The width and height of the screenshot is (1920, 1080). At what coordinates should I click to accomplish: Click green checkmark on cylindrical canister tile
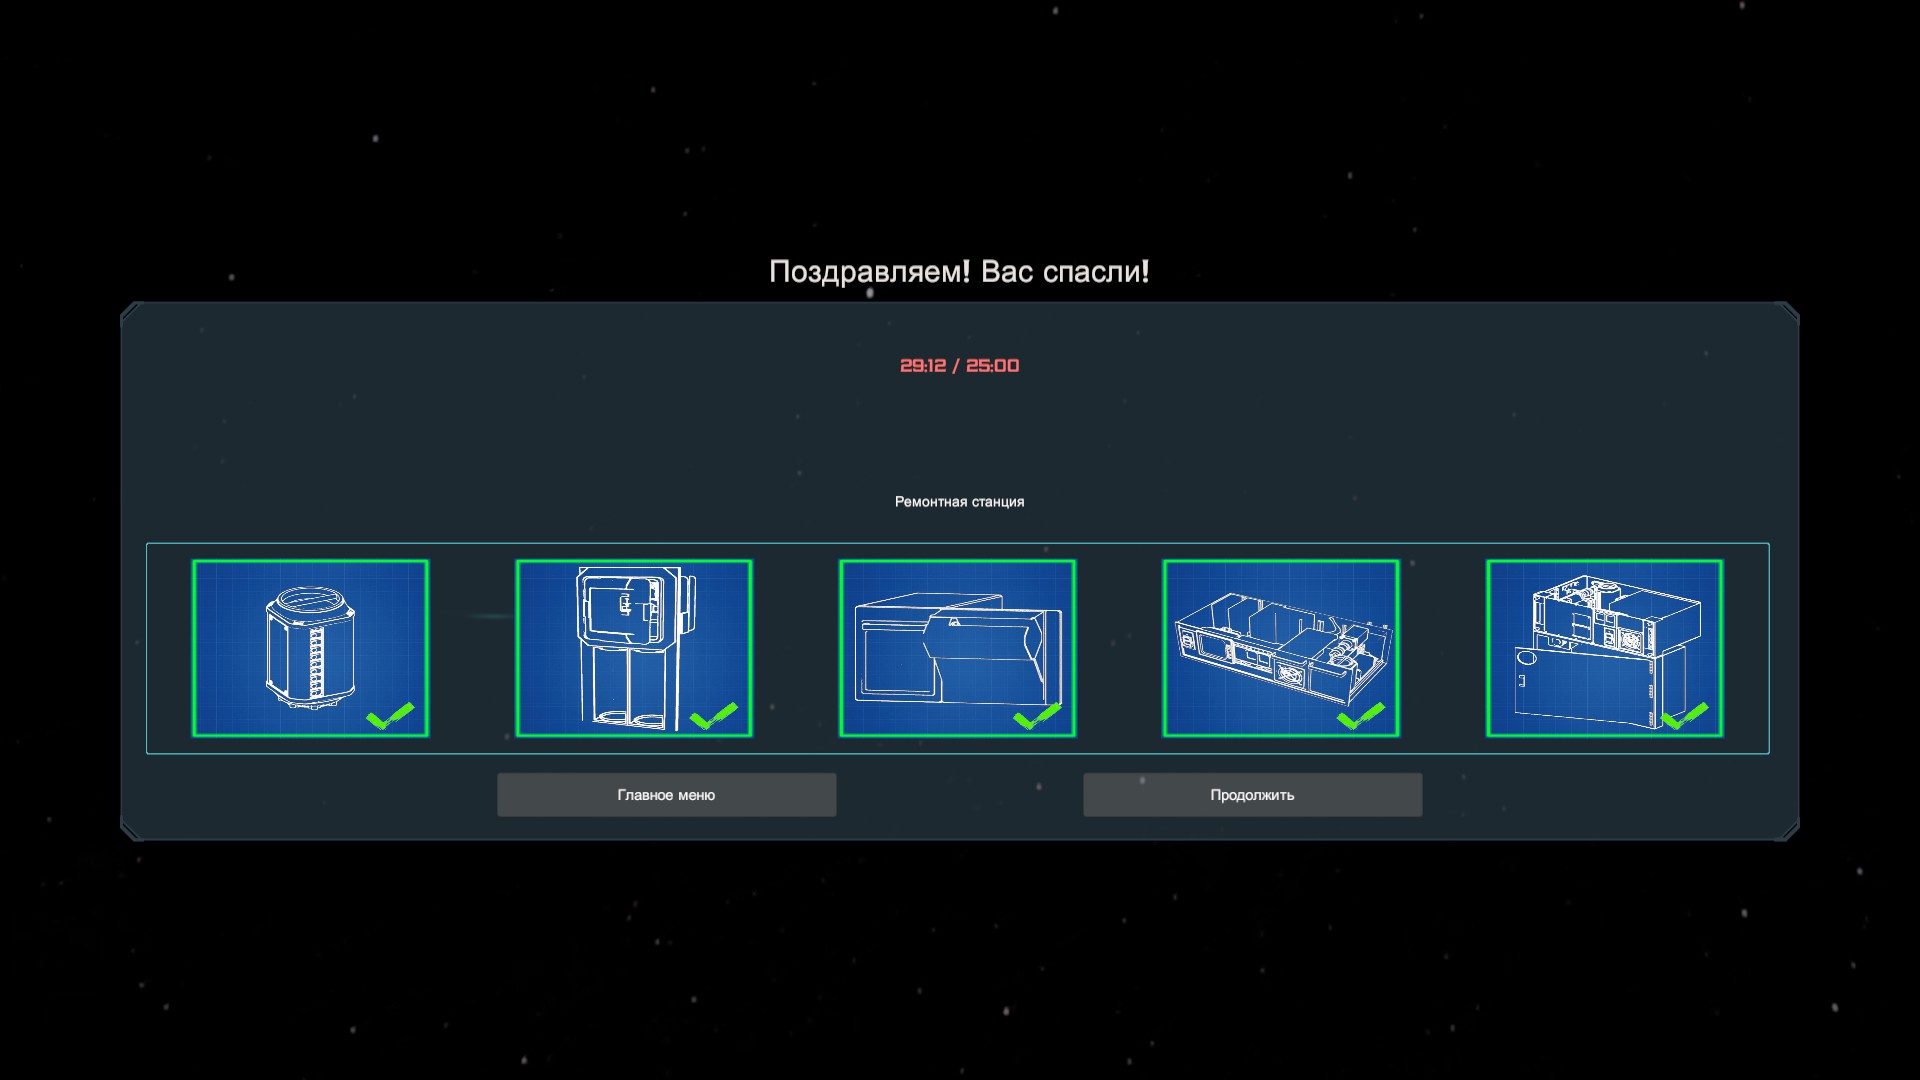click(x=390, y=716)
